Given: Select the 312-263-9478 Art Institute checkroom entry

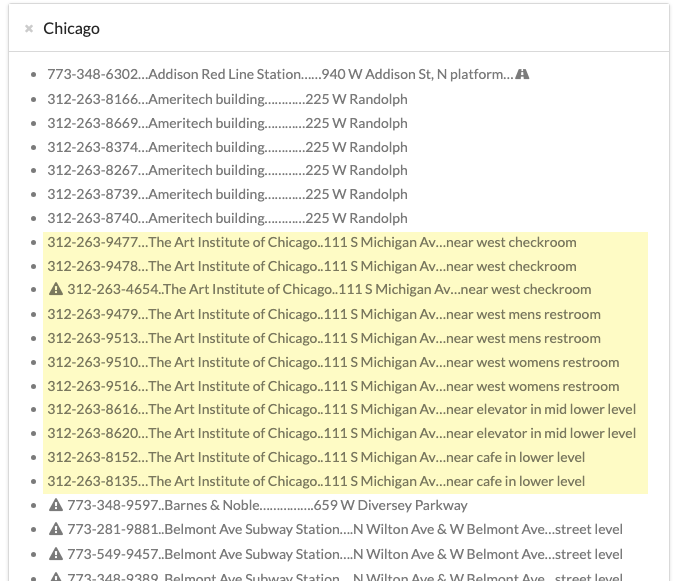Looking at the screenshot, I should tap(312, 266).
